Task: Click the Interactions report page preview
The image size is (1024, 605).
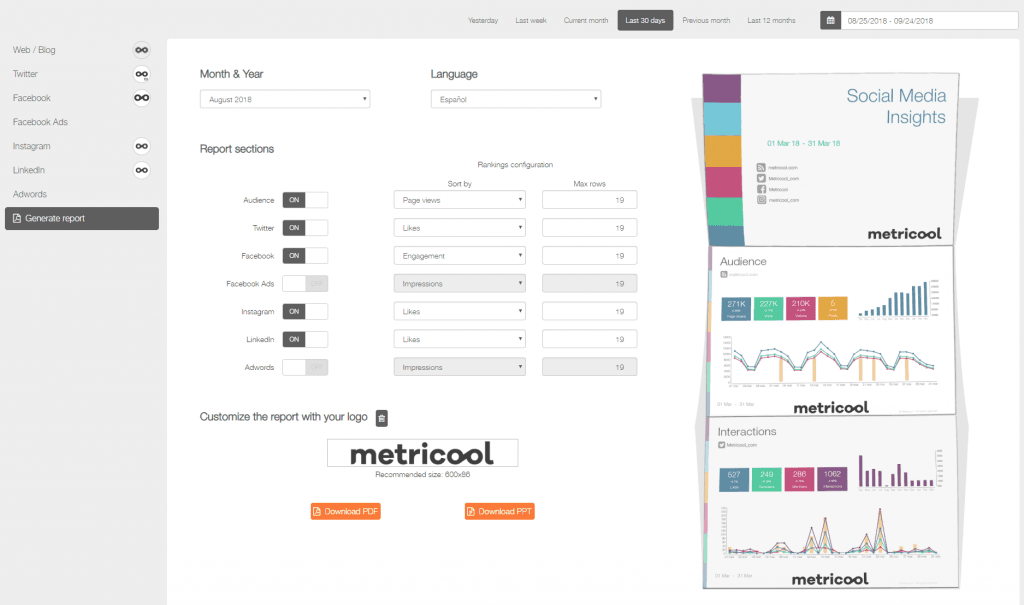Action: point(831,502)
